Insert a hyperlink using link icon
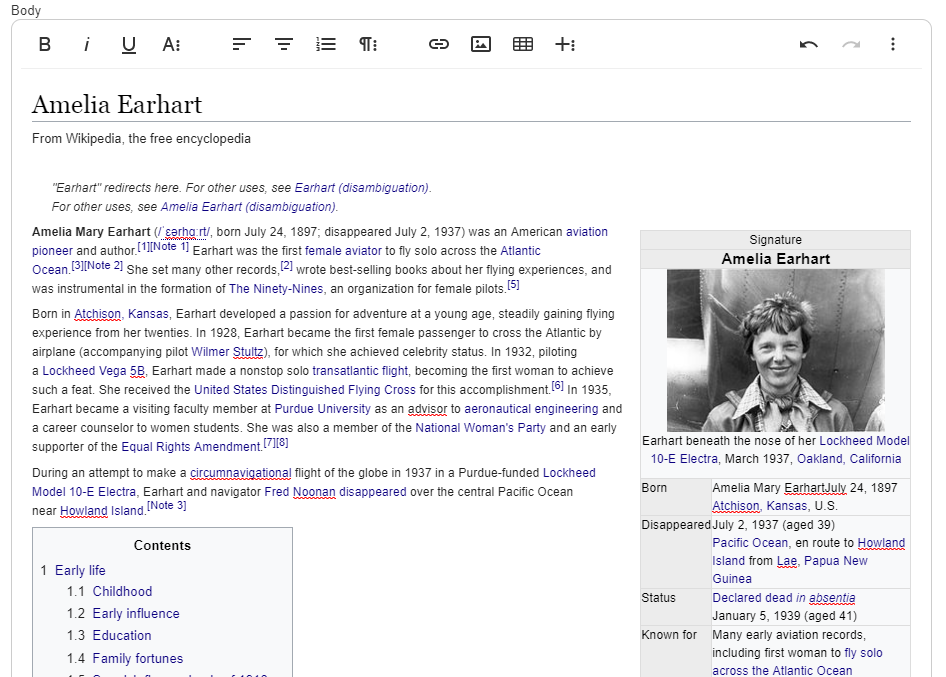 pyautogui.click(x=439, y=44)
